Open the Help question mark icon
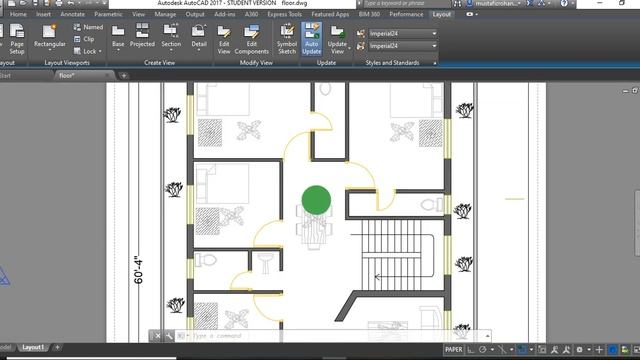 [564, 3]
